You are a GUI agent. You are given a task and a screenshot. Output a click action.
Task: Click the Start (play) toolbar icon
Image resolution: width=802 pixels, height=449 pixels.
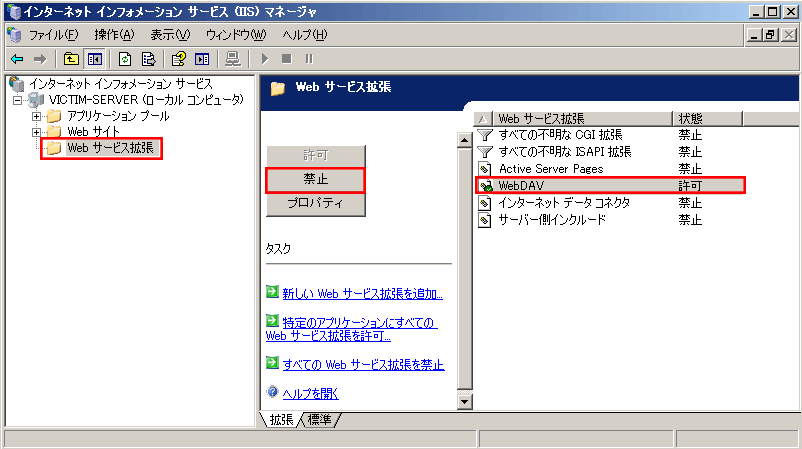[264, 59]
